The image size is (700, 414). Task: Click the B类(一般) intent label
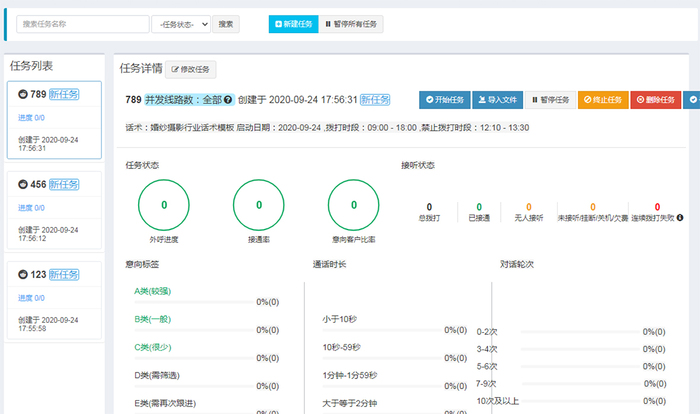tap(153, 319)
